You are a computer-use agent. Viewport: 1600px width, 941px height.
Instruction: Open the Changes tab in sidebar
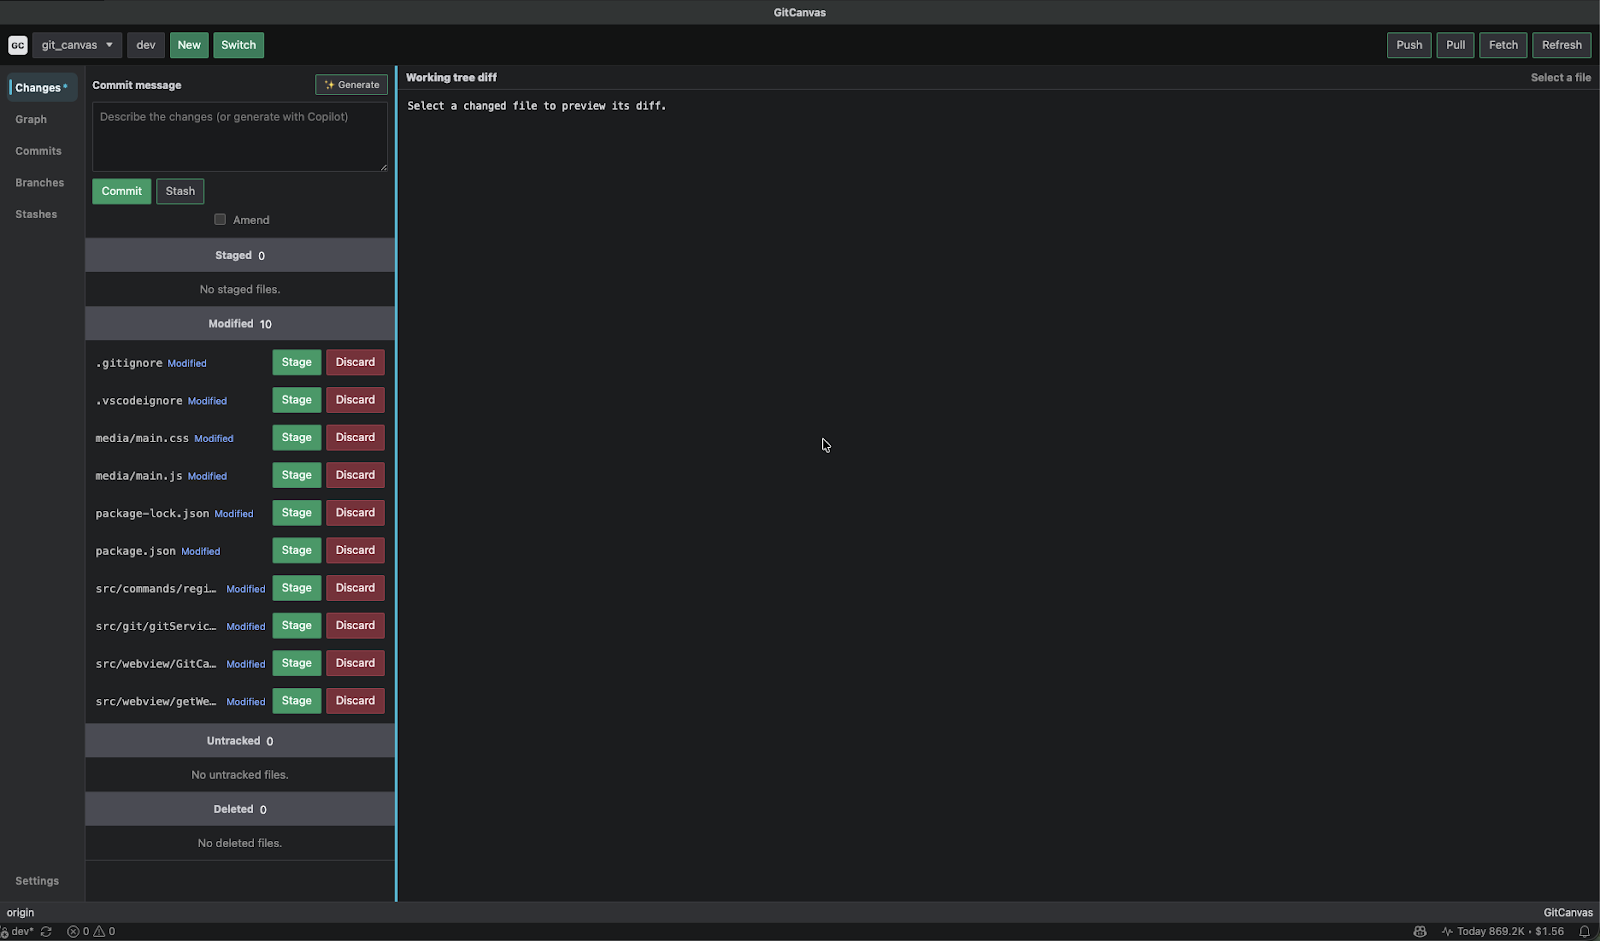pyautogui.click(x=42, y=88)
